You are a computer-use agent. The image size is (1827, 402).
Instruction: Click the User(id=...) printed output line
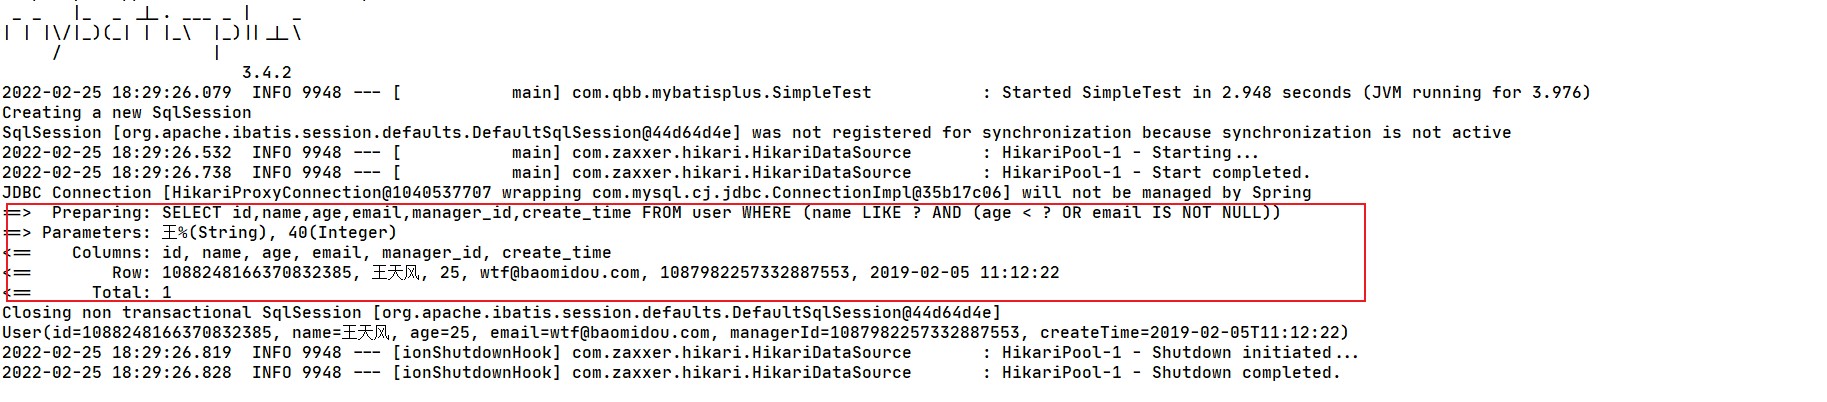pyautogui.click(x=675, y=333)
